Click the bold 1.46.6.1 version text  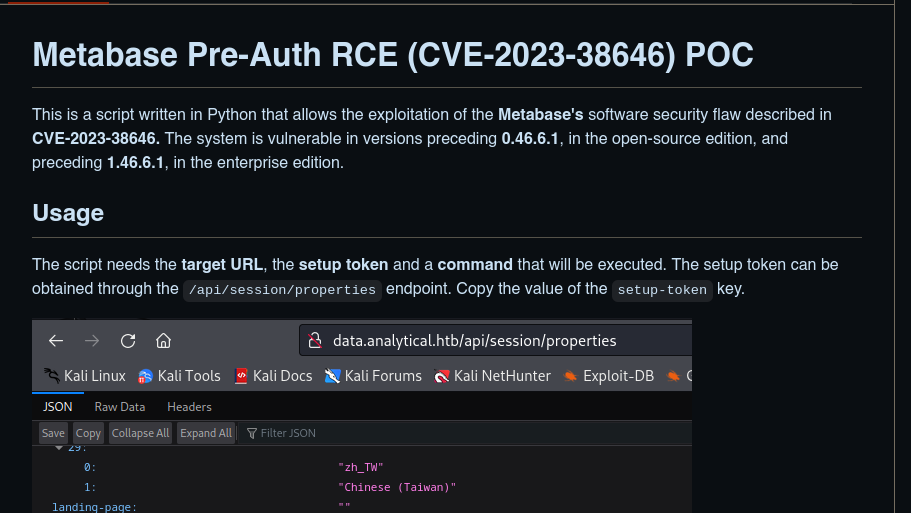[135, 163]
